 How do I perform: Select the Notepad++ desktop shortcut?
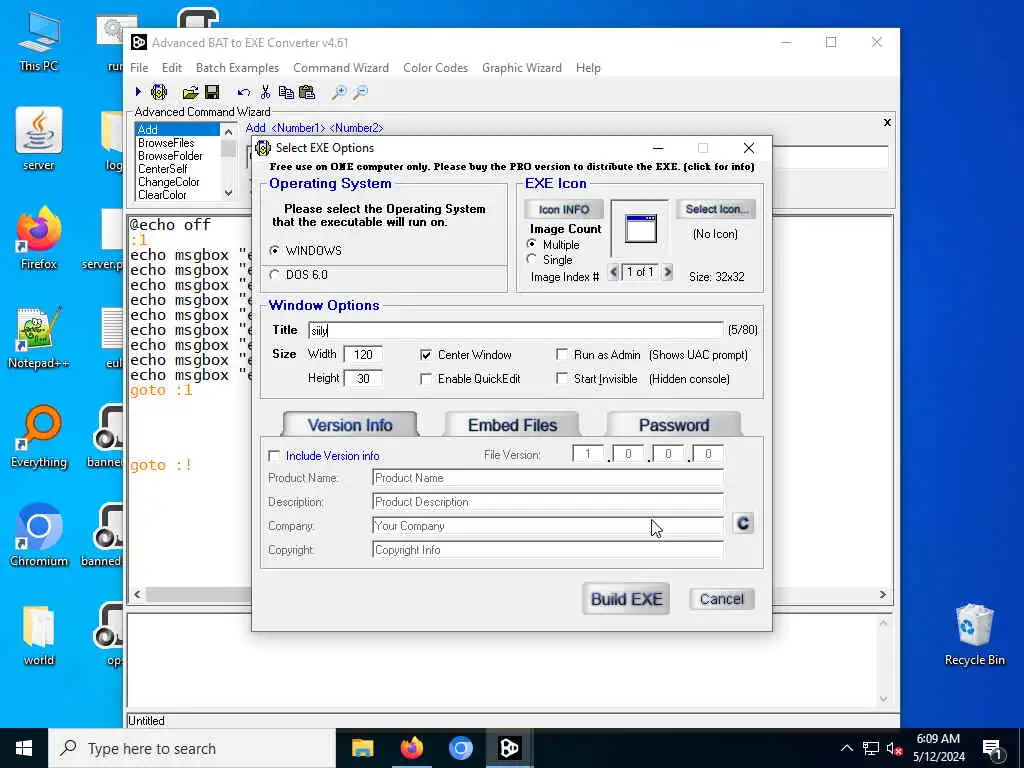point(39,337)
